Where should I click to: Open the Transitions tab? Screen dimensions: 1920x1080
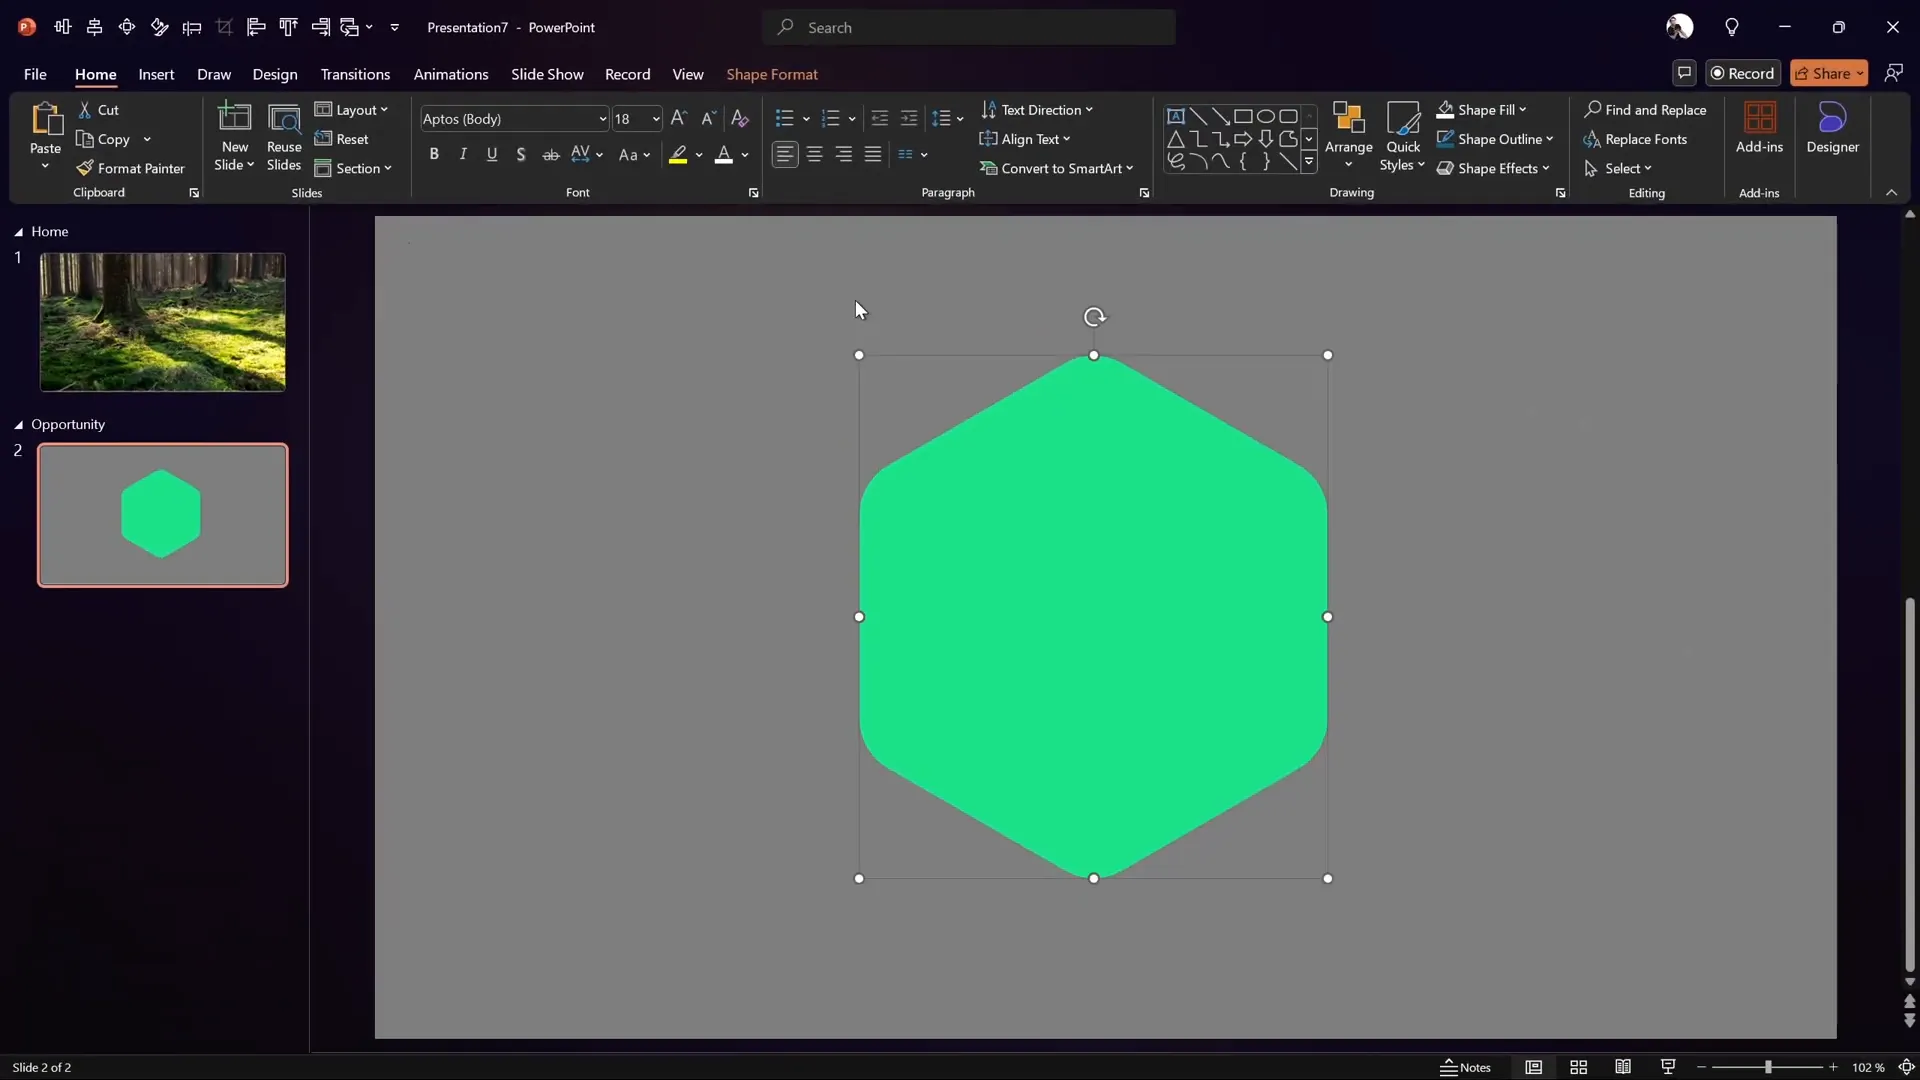355,74
